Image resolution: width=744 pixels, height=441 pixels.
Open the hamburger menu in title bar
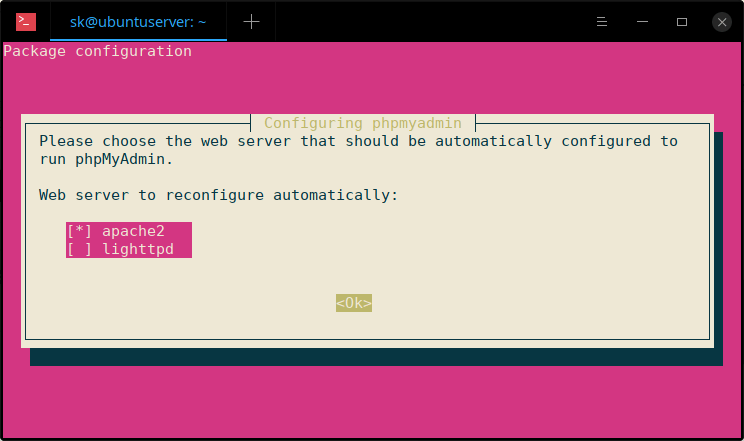tap(602, 21)
